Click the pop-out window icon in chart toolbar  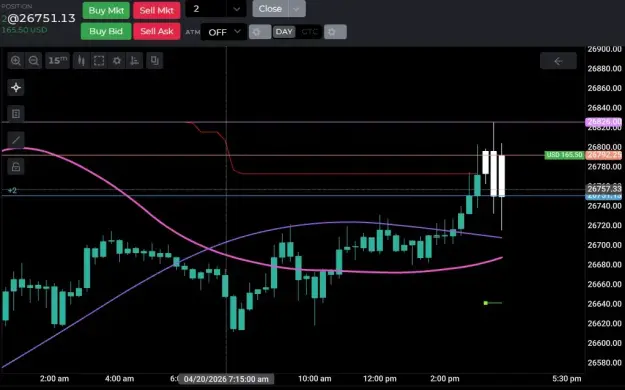coord(155,61)
